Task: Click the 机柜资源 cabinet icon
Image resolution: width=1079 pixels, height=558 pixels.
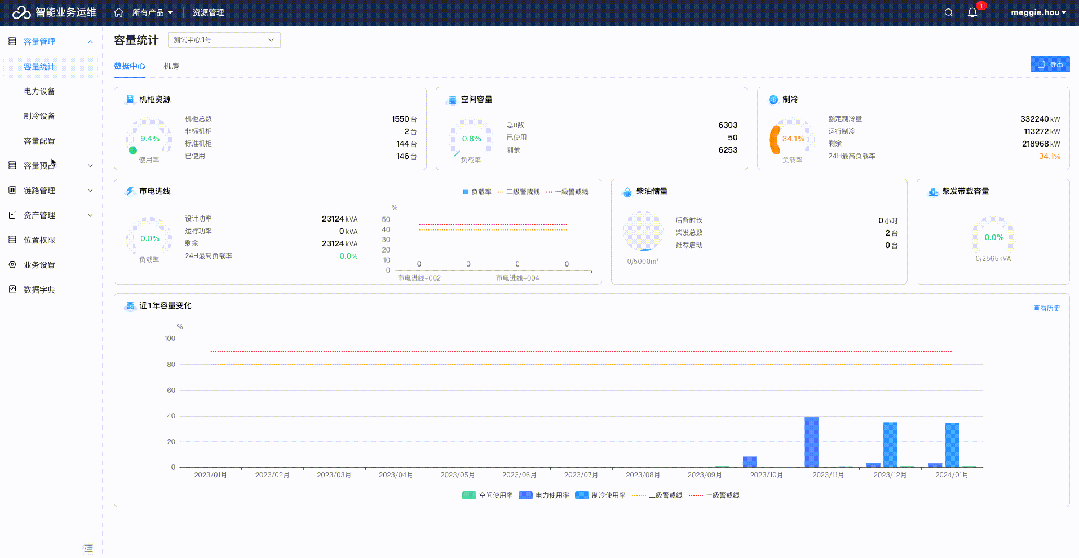Action: click(131, 100)
